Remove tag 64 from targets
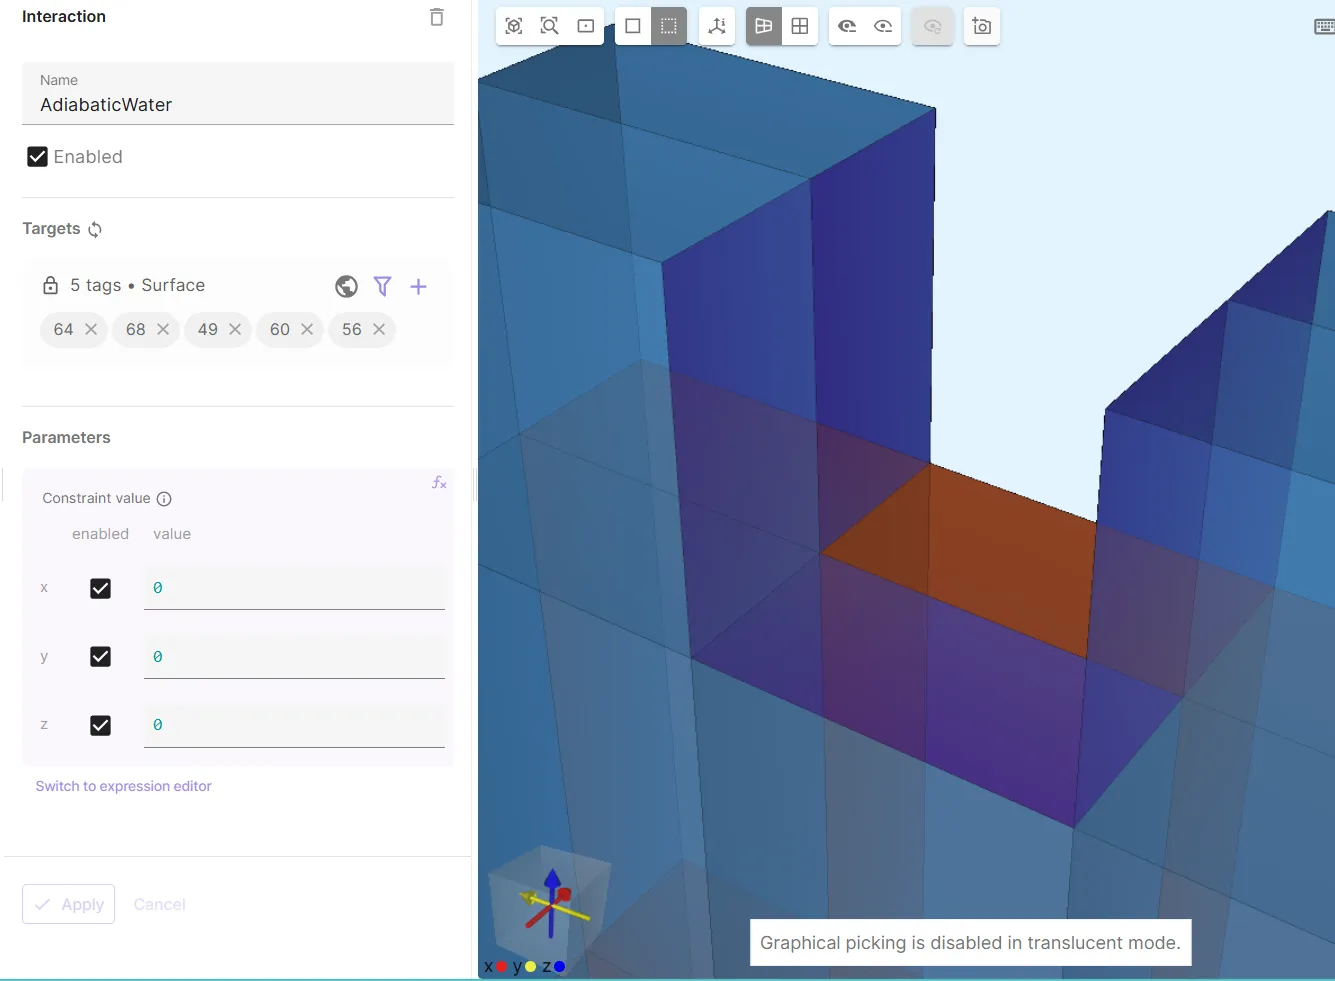Image resolution: width=1335 pixels, height=981 pixels. [x=91, y=329]
